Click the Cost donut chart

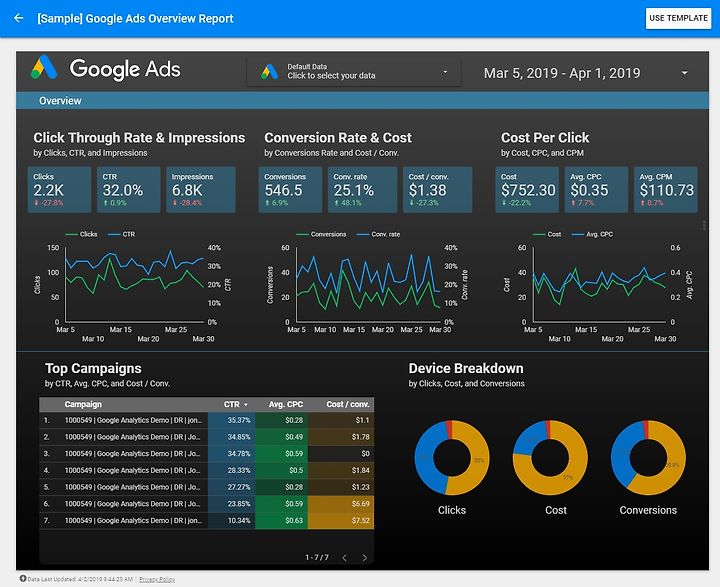[x=550, y=457]
